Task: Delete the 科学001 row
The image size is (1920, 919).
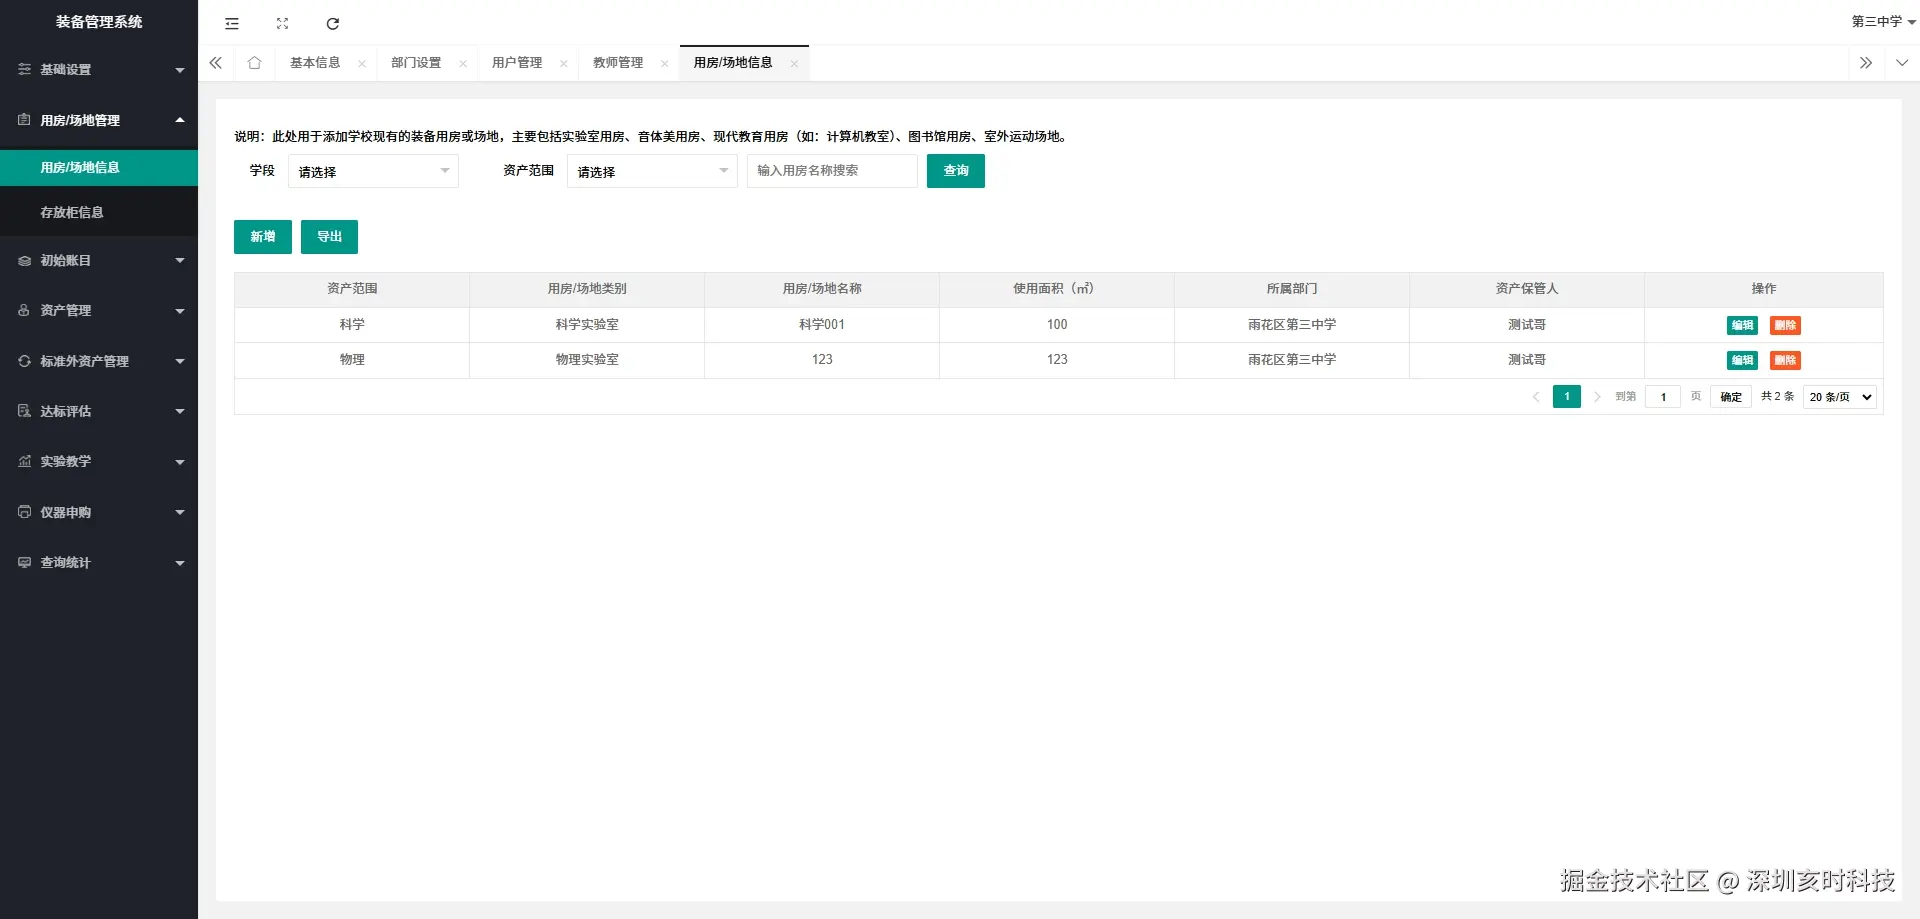Action: tap(1785, 325)
